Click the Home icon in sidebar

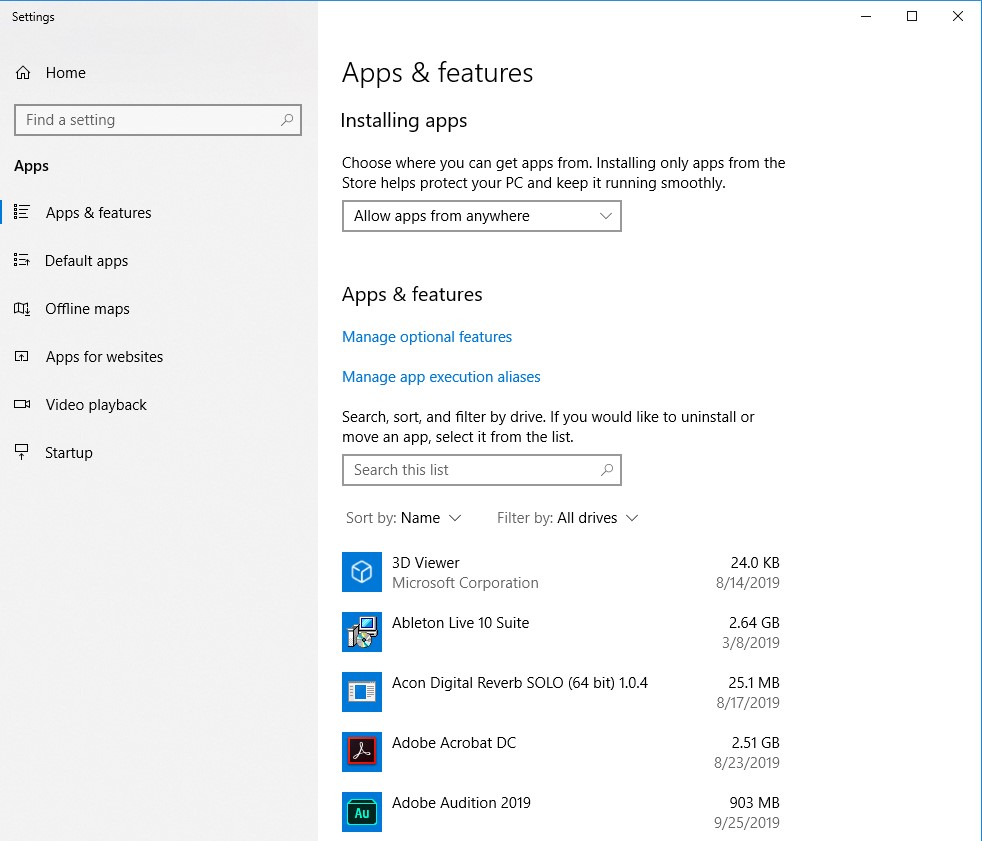[23, 73]
